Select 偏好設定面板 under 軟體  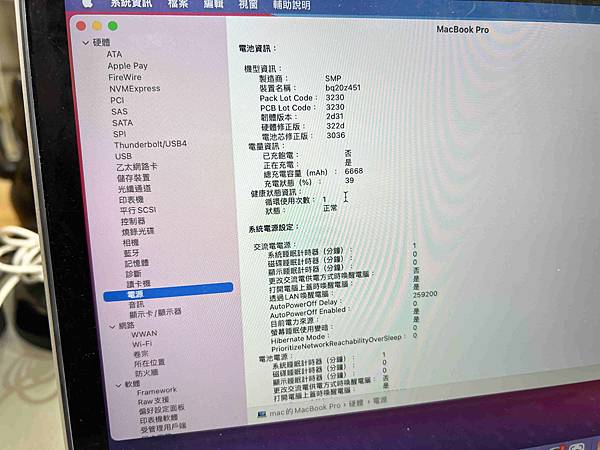pos(162,409)
